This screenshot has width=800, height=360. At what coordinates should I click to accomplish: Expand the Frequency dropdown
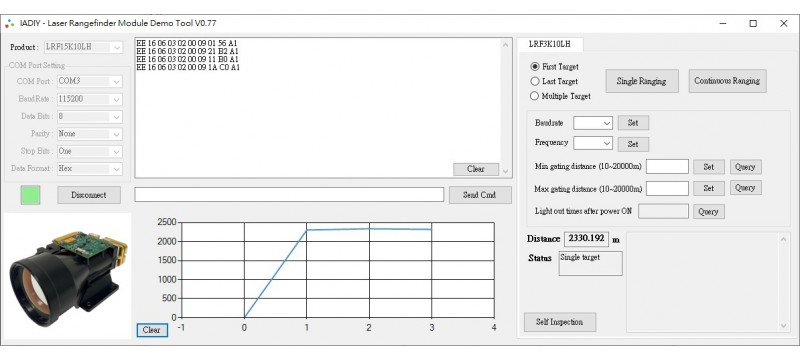pyautogui.click(x=592, y=143)
